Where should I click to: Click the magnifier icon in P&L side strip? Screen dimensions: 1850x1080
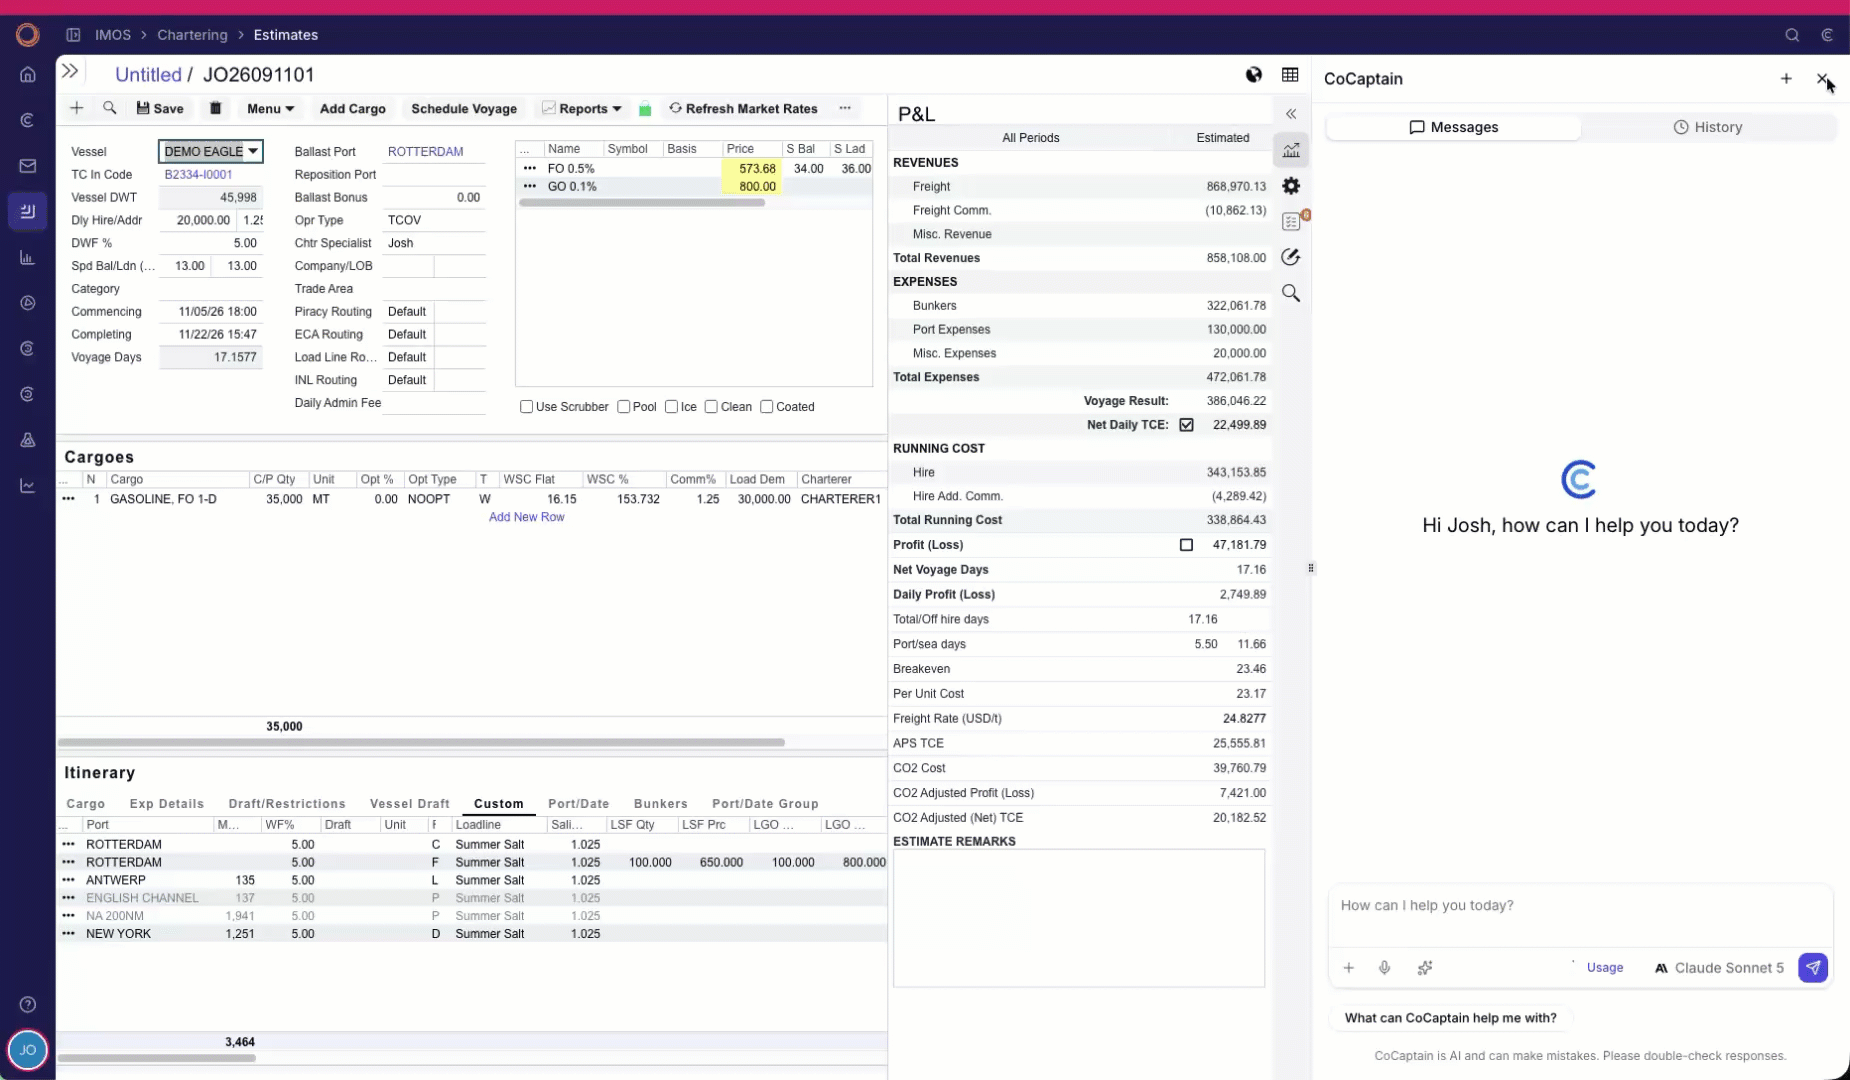click(x=1291, y=293)
